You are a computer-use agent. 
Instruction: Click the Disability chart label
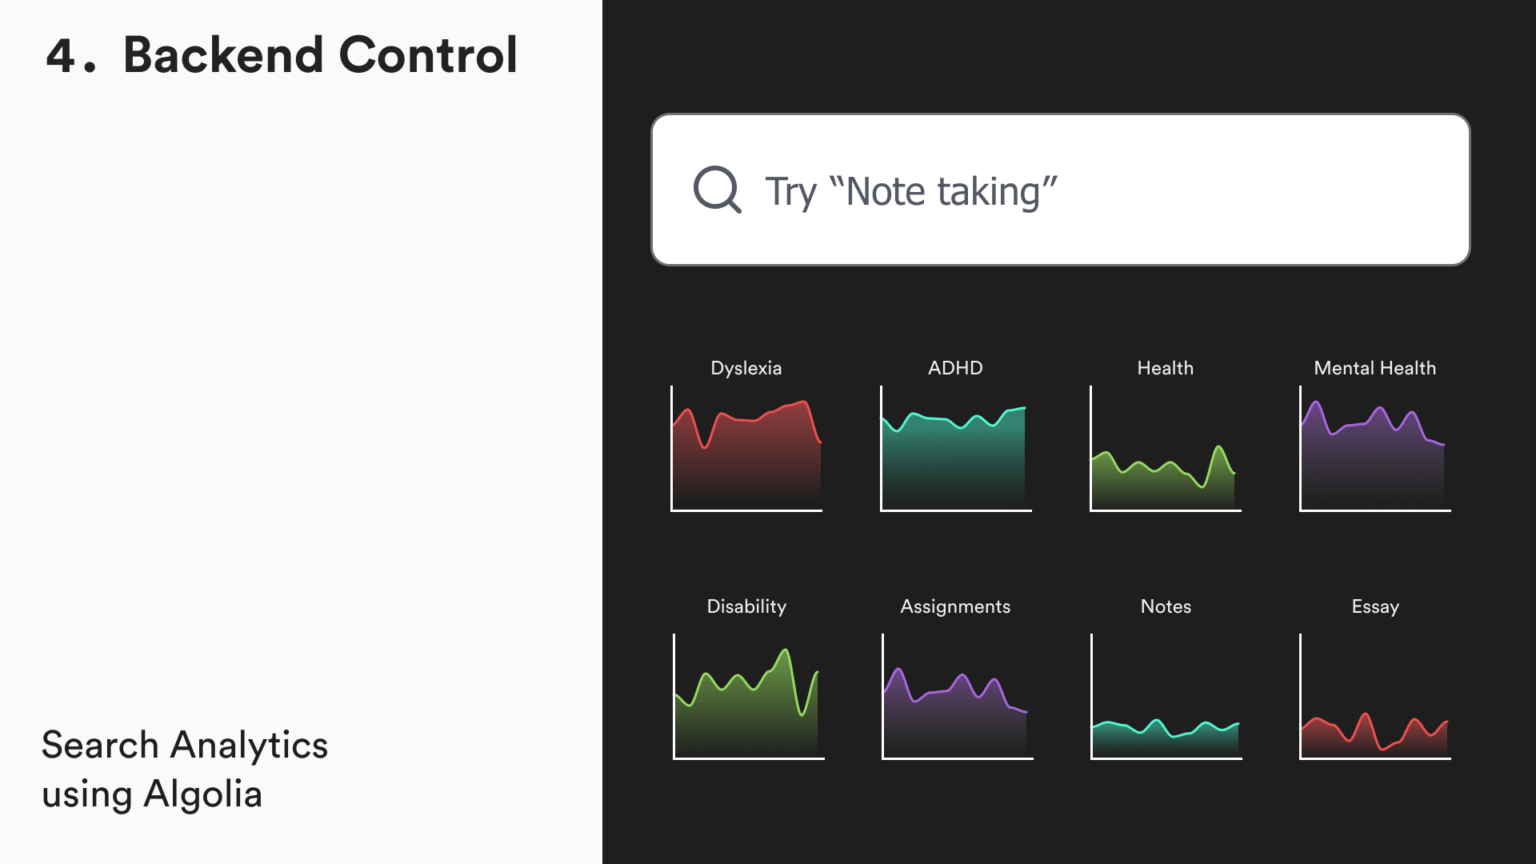pyautogui.click(x=746, y=606)
